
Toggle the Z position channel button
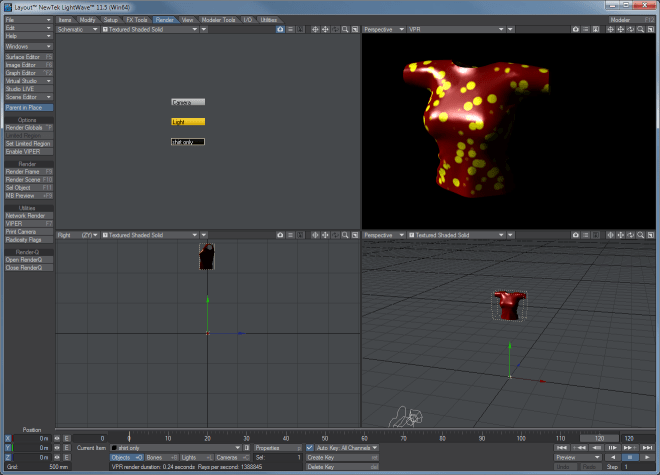click(8, 457)
